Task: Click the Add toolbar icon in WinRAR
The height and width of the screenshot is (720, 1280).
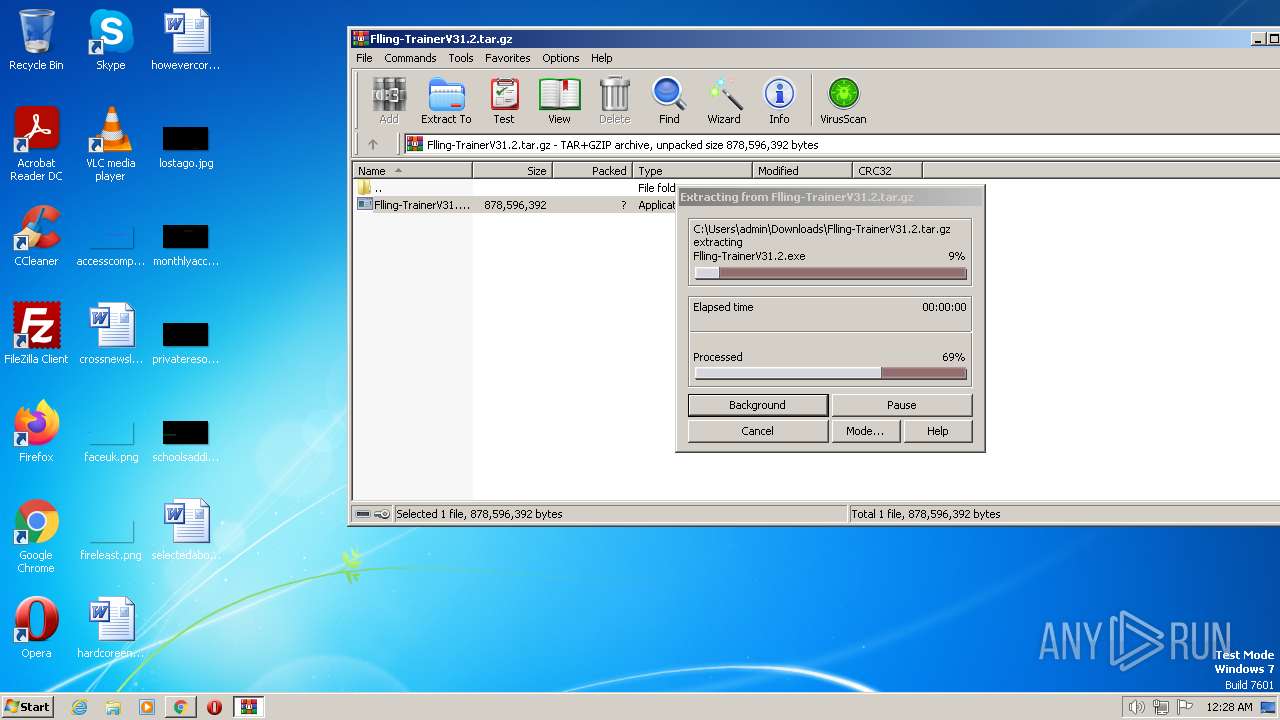Action: tap(388, 101)
